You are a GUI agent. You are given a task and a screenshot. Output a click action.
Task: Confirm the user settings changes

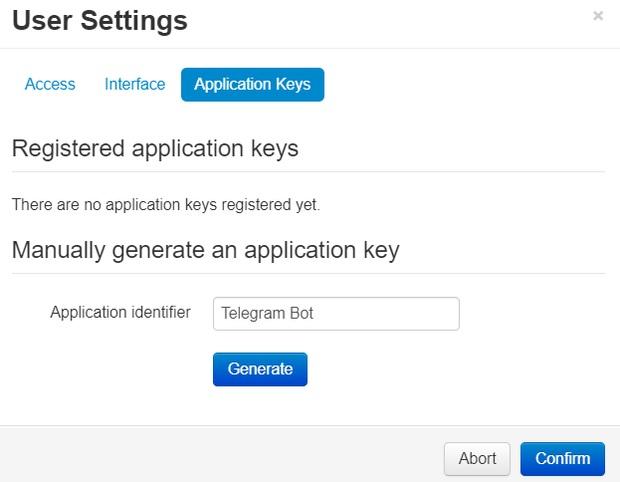tap(562, 459)
